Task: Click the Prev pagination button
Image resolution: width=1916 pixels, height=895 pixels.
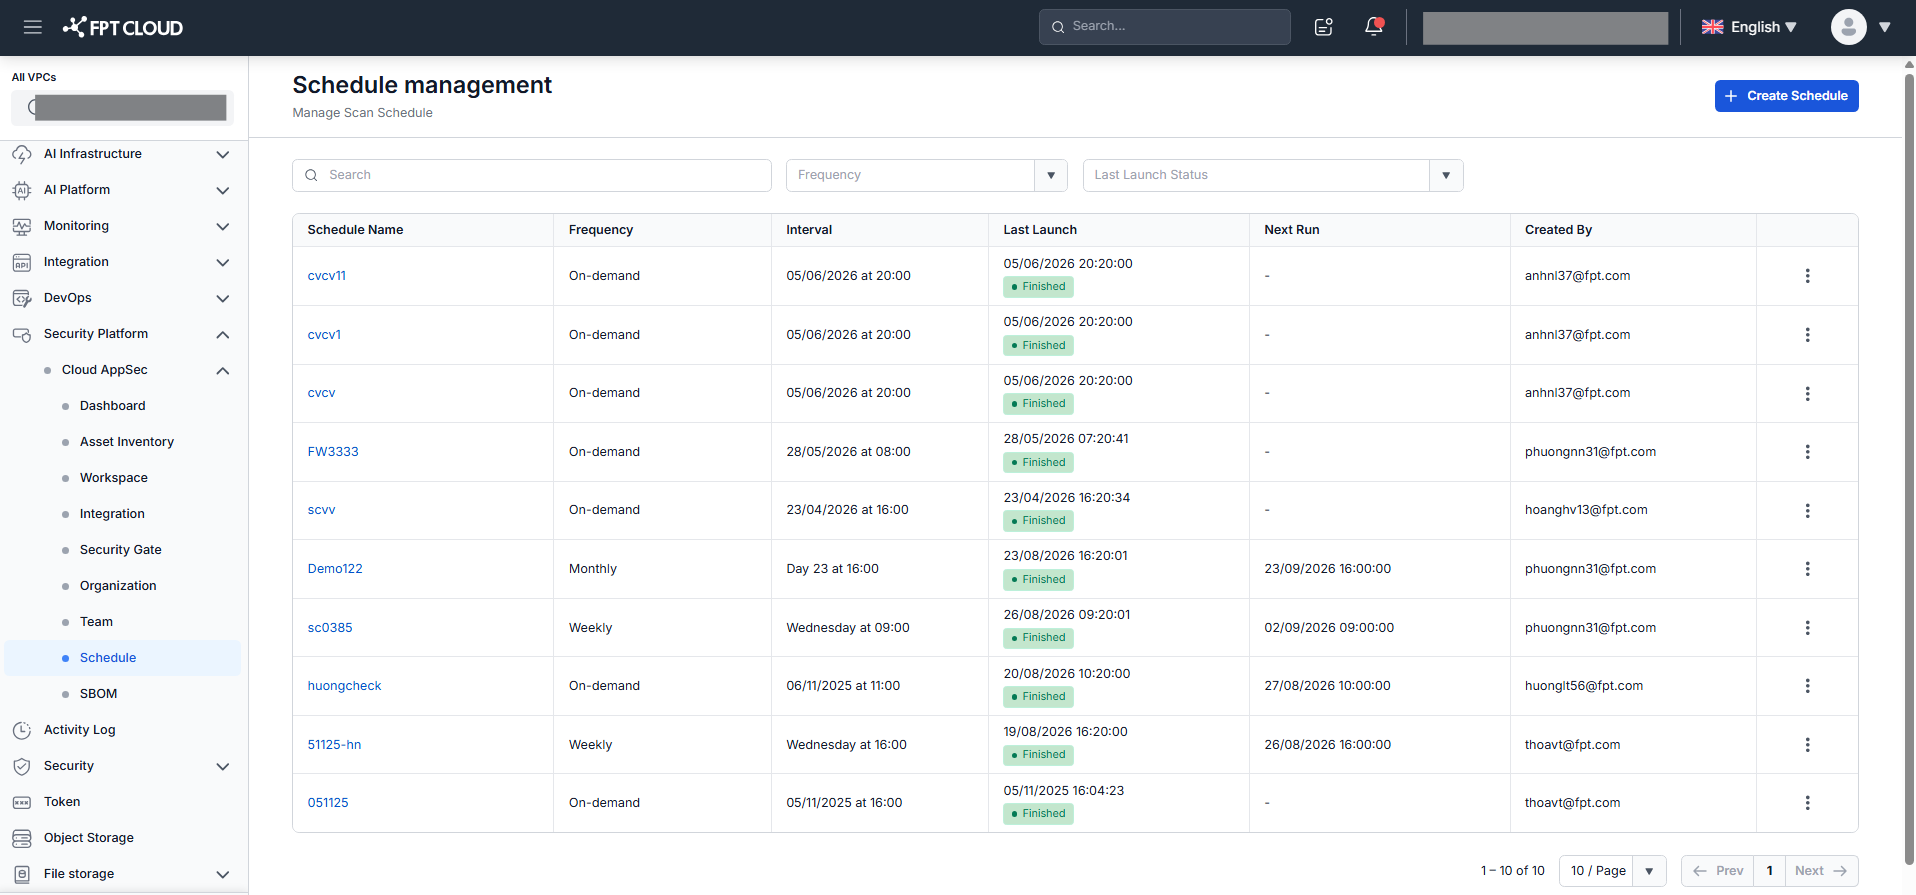Action: point(1718,871)
